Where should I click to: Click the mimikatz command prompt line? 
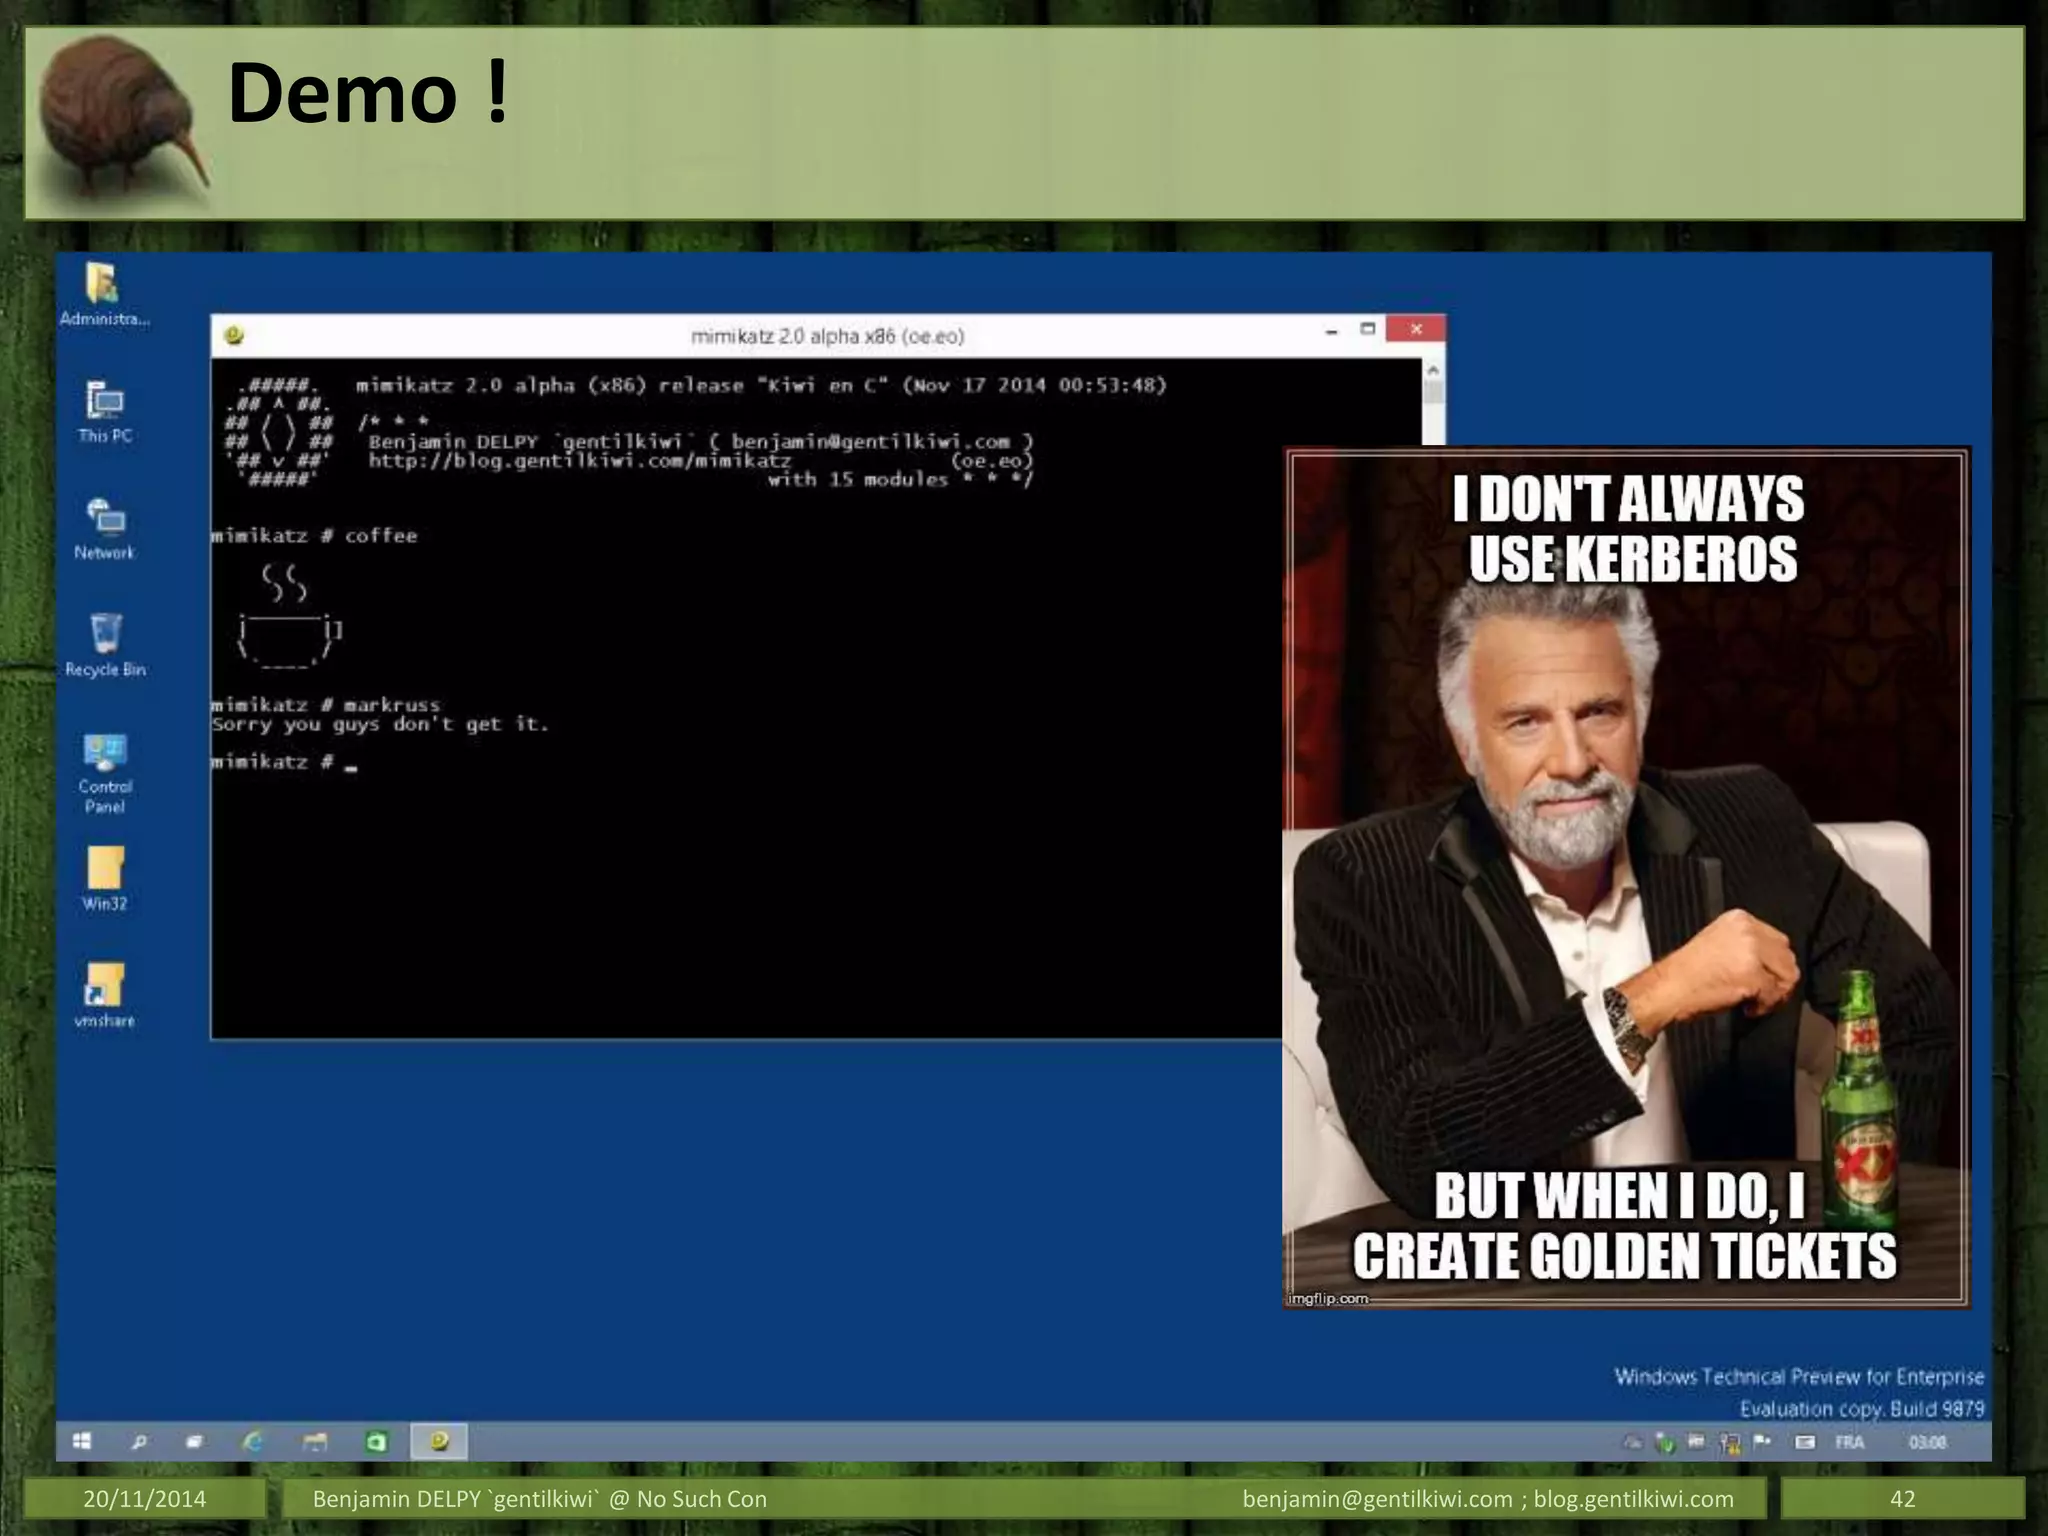pyautogui.click(x=284, y=762)
